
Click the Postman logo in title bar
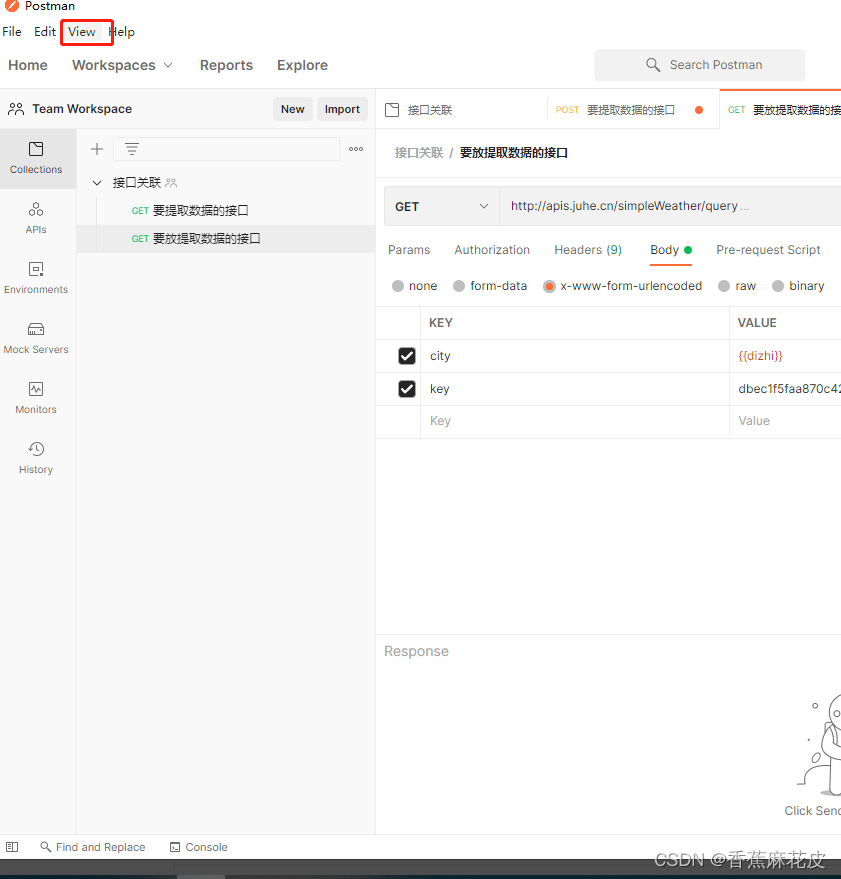point(11,6)
